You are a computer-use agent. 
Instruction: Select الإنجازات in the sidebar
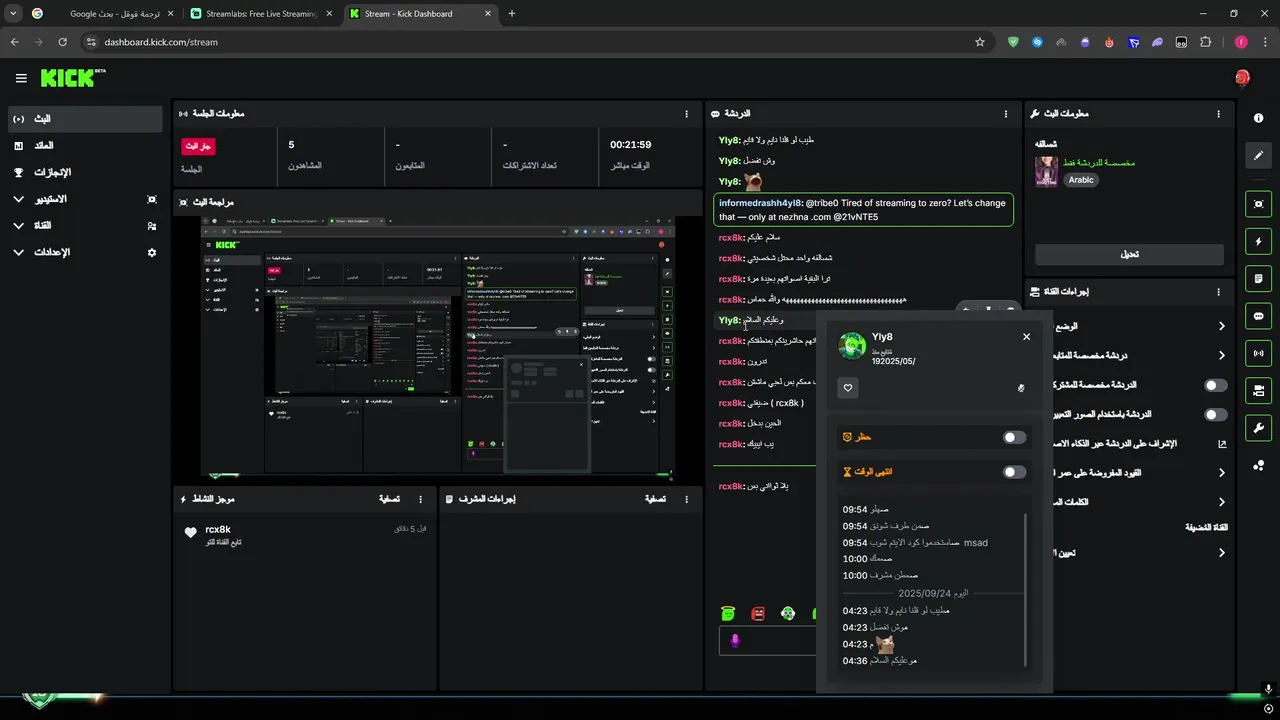click(x=85, y=172)
